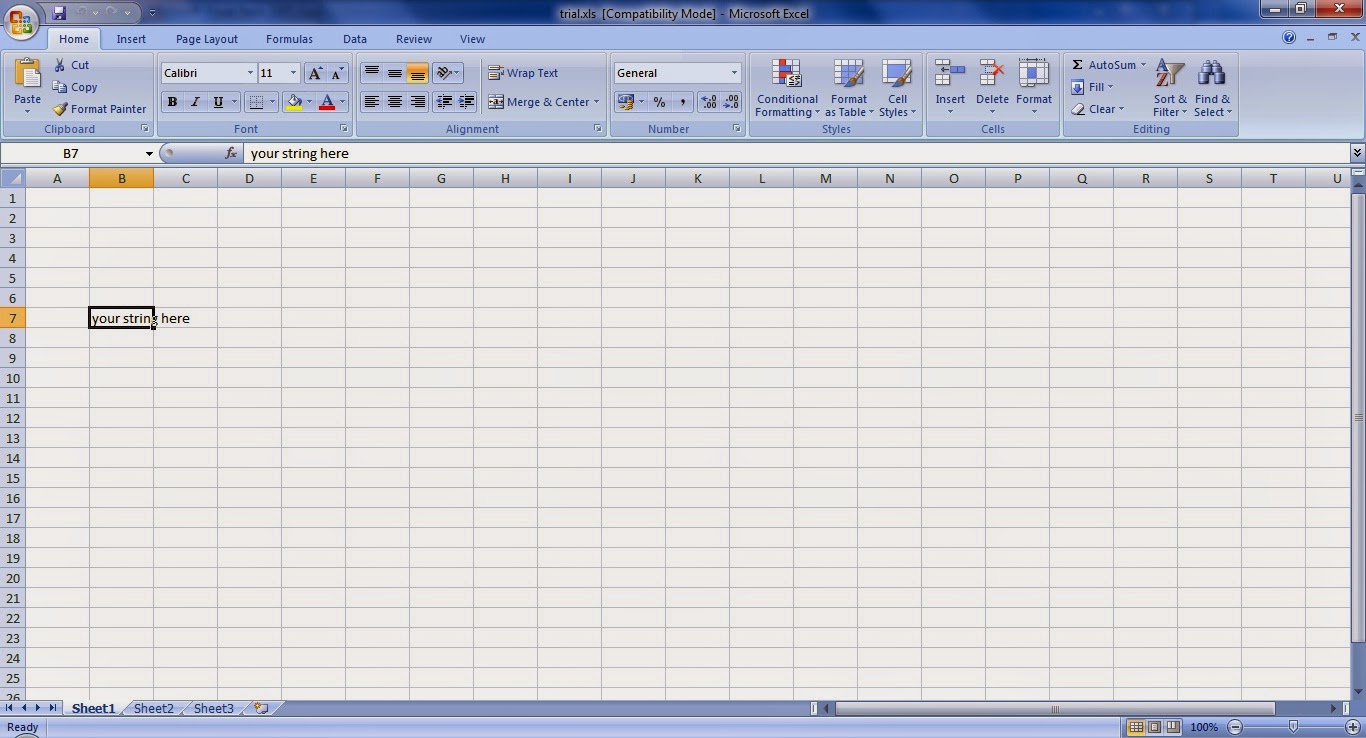
Task: Open the View tab
Action: 472,39
